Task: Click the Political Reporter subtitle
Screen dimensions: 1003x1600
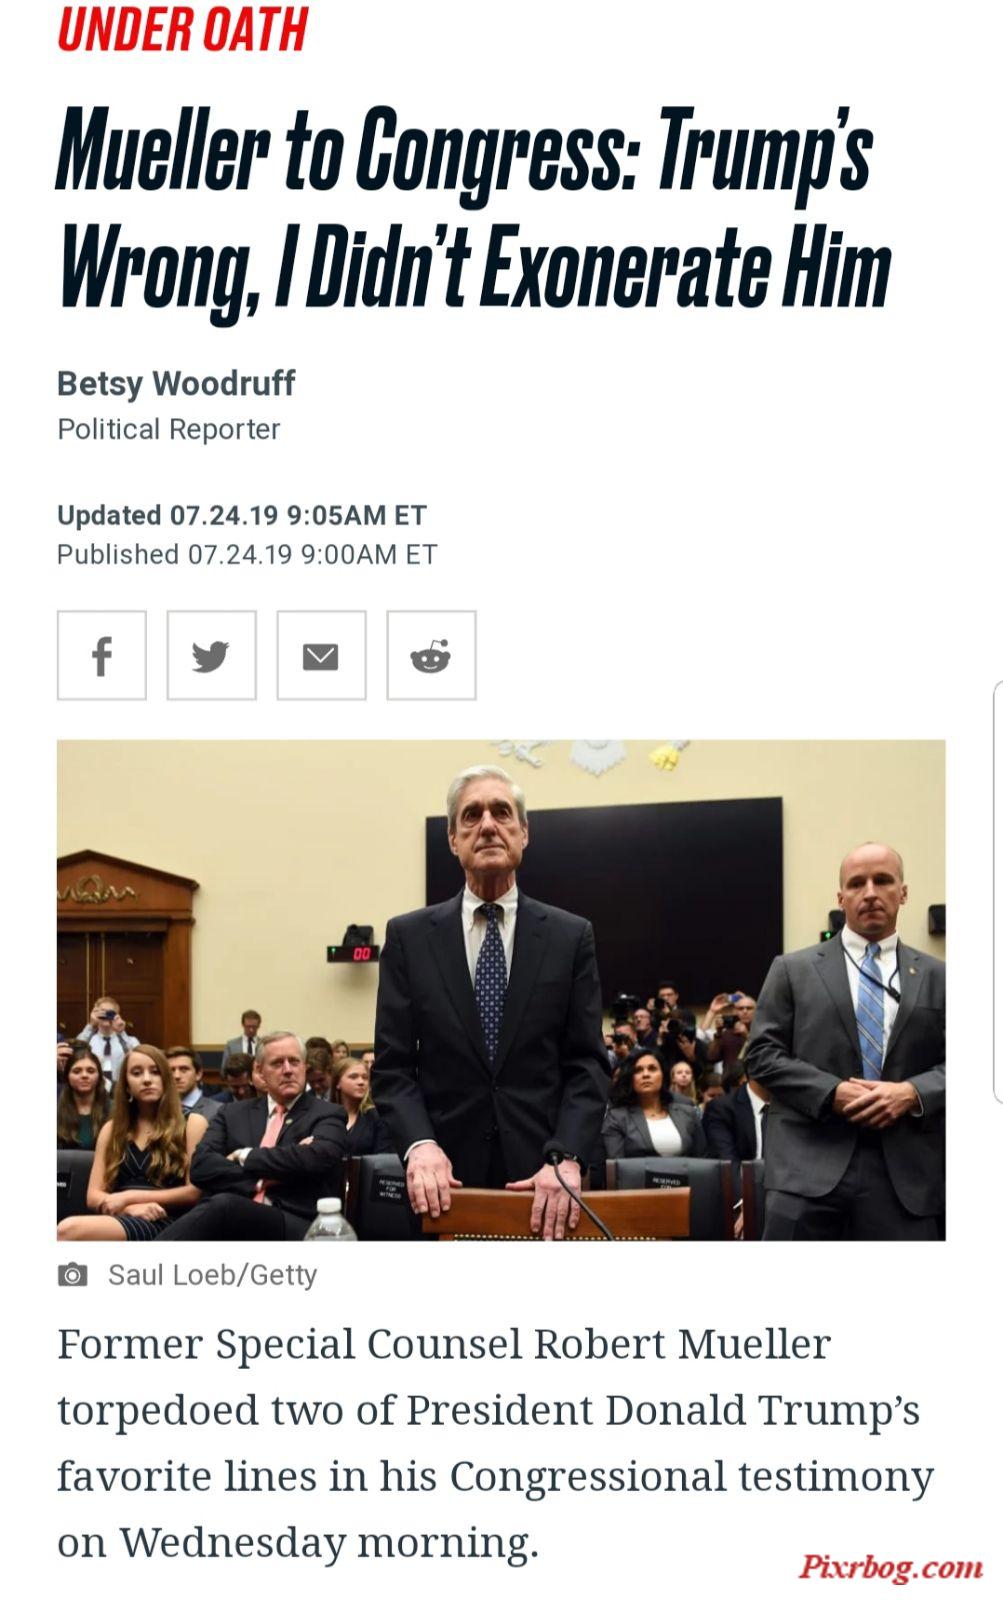Action: tap(168, 429)
